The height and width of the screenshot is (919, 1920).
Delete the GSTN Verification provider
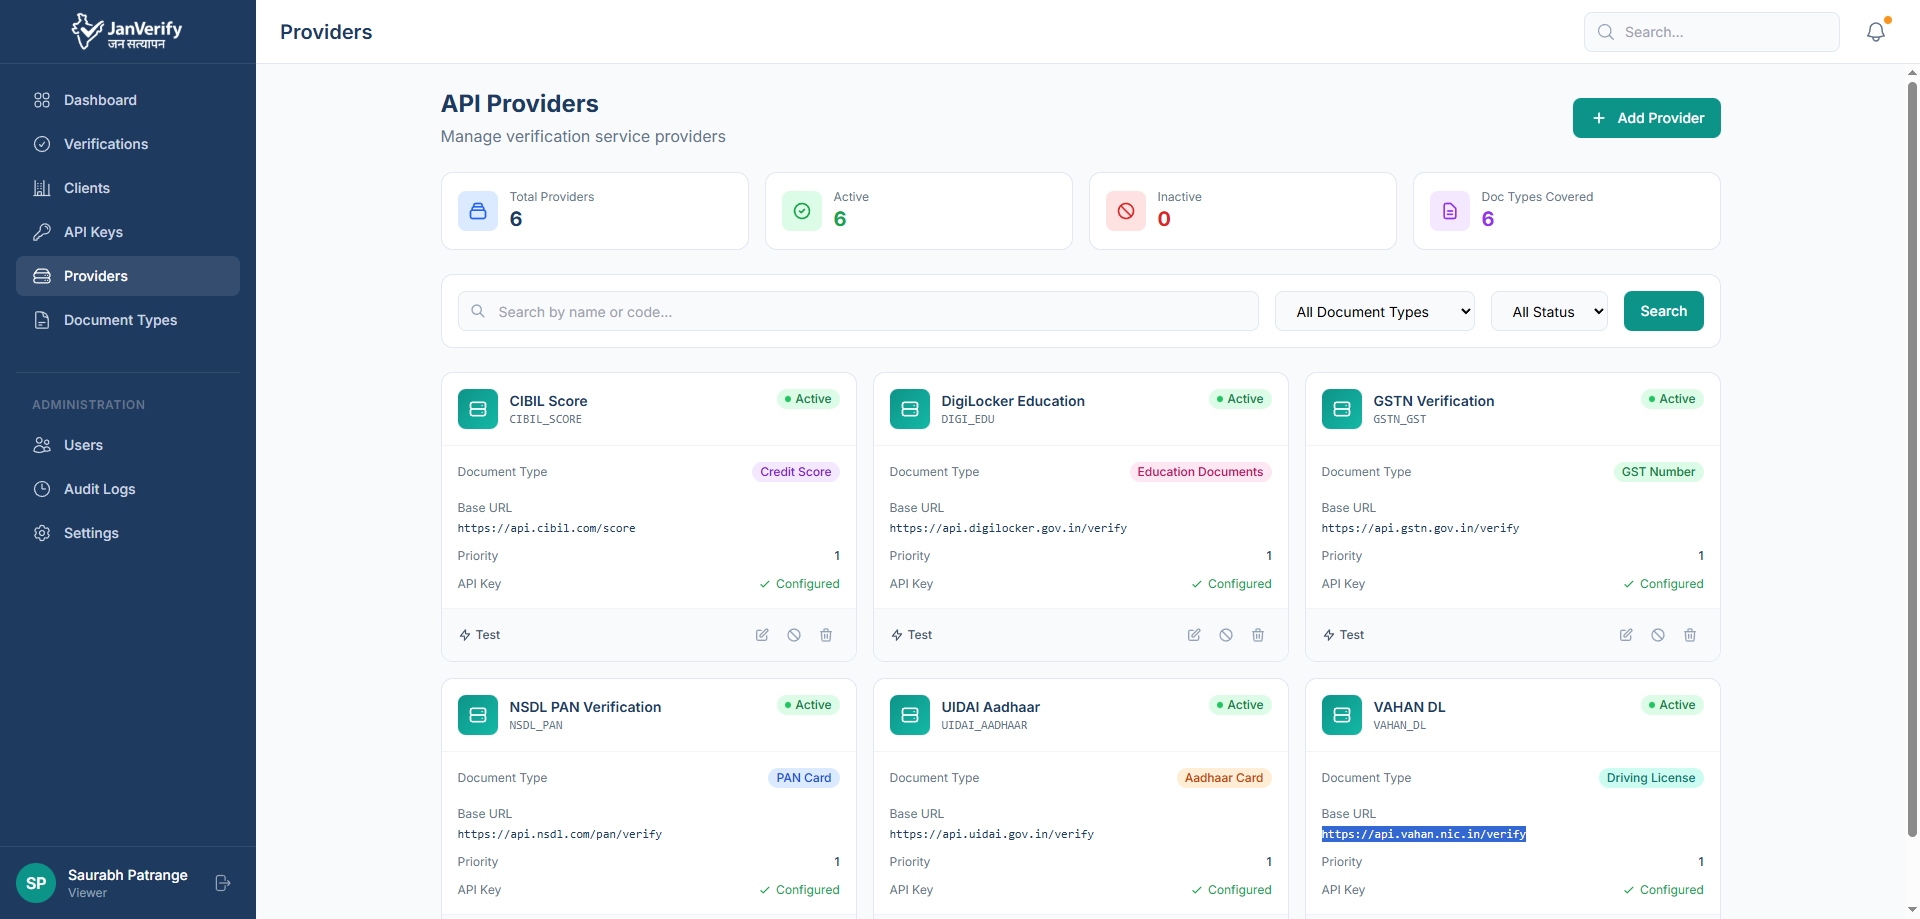click(1690, 635)
